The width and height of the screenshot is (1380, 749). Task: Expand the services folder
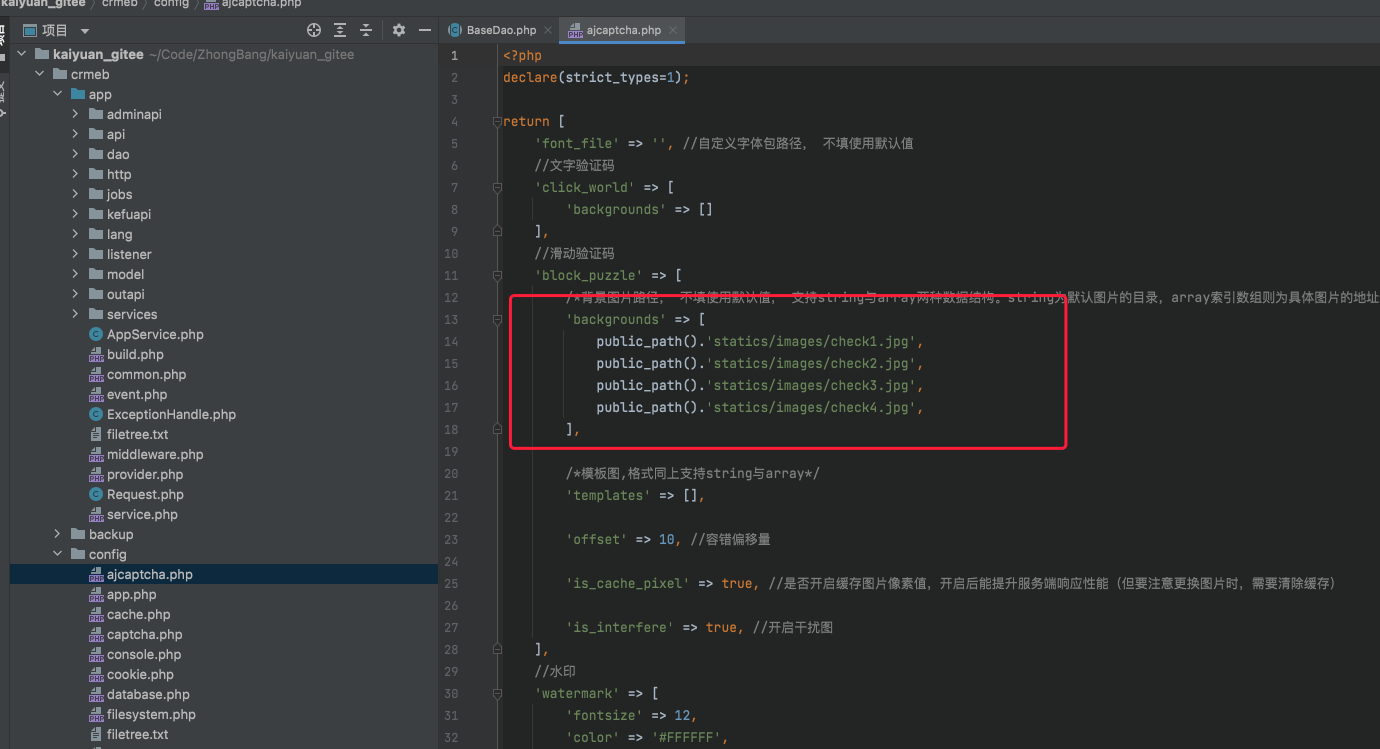(x=76, y=314)
